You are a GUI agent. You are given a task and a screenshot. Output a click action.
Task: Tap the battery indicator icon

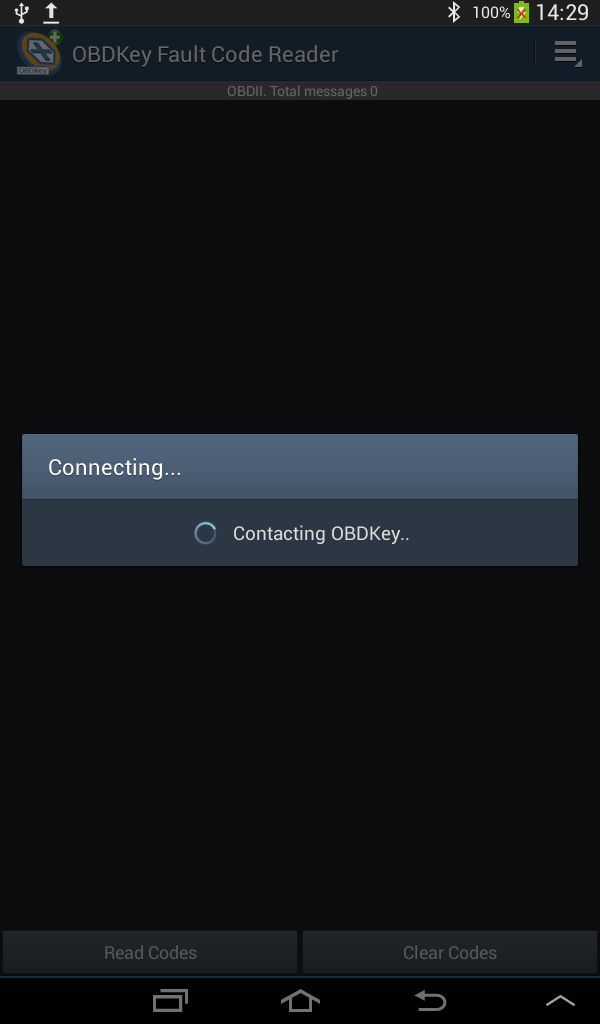(x=521, y=12)
